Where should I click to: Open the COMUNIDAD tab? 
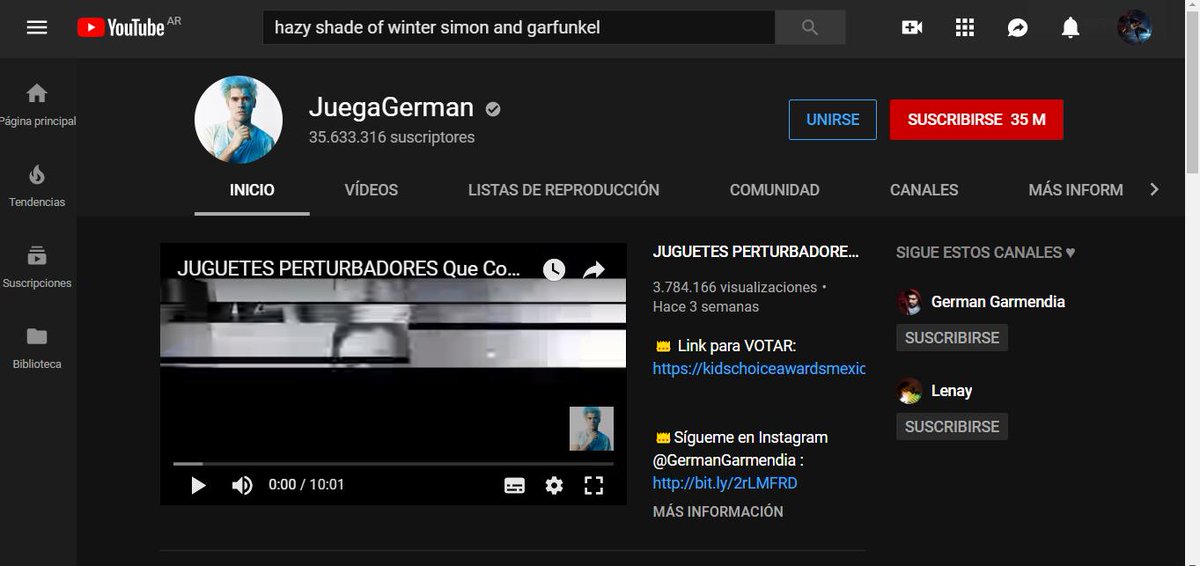[775, 190]
